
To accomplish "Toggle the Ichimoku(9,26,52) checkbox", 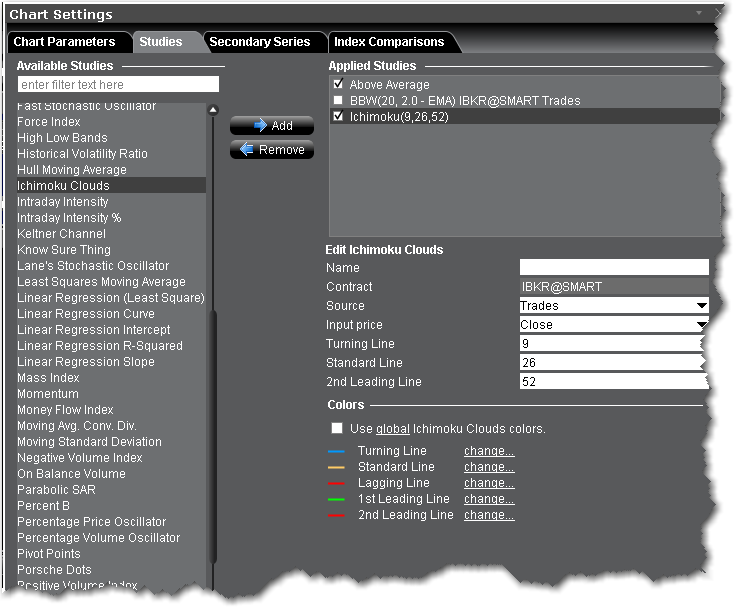I will tap(339, 117).
